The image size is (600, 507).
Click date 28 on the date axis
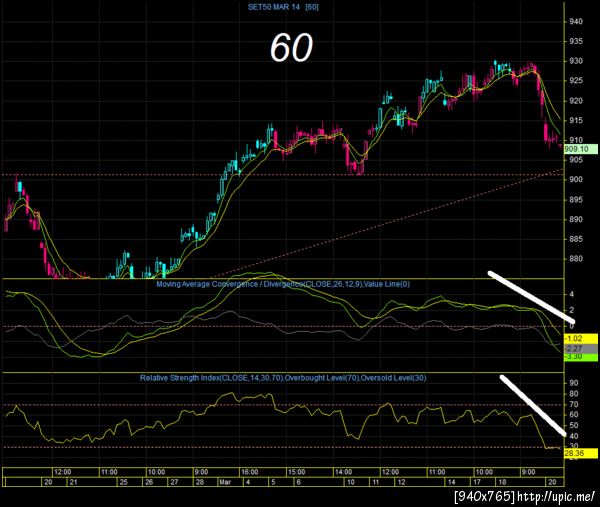[x=200, y=482]
